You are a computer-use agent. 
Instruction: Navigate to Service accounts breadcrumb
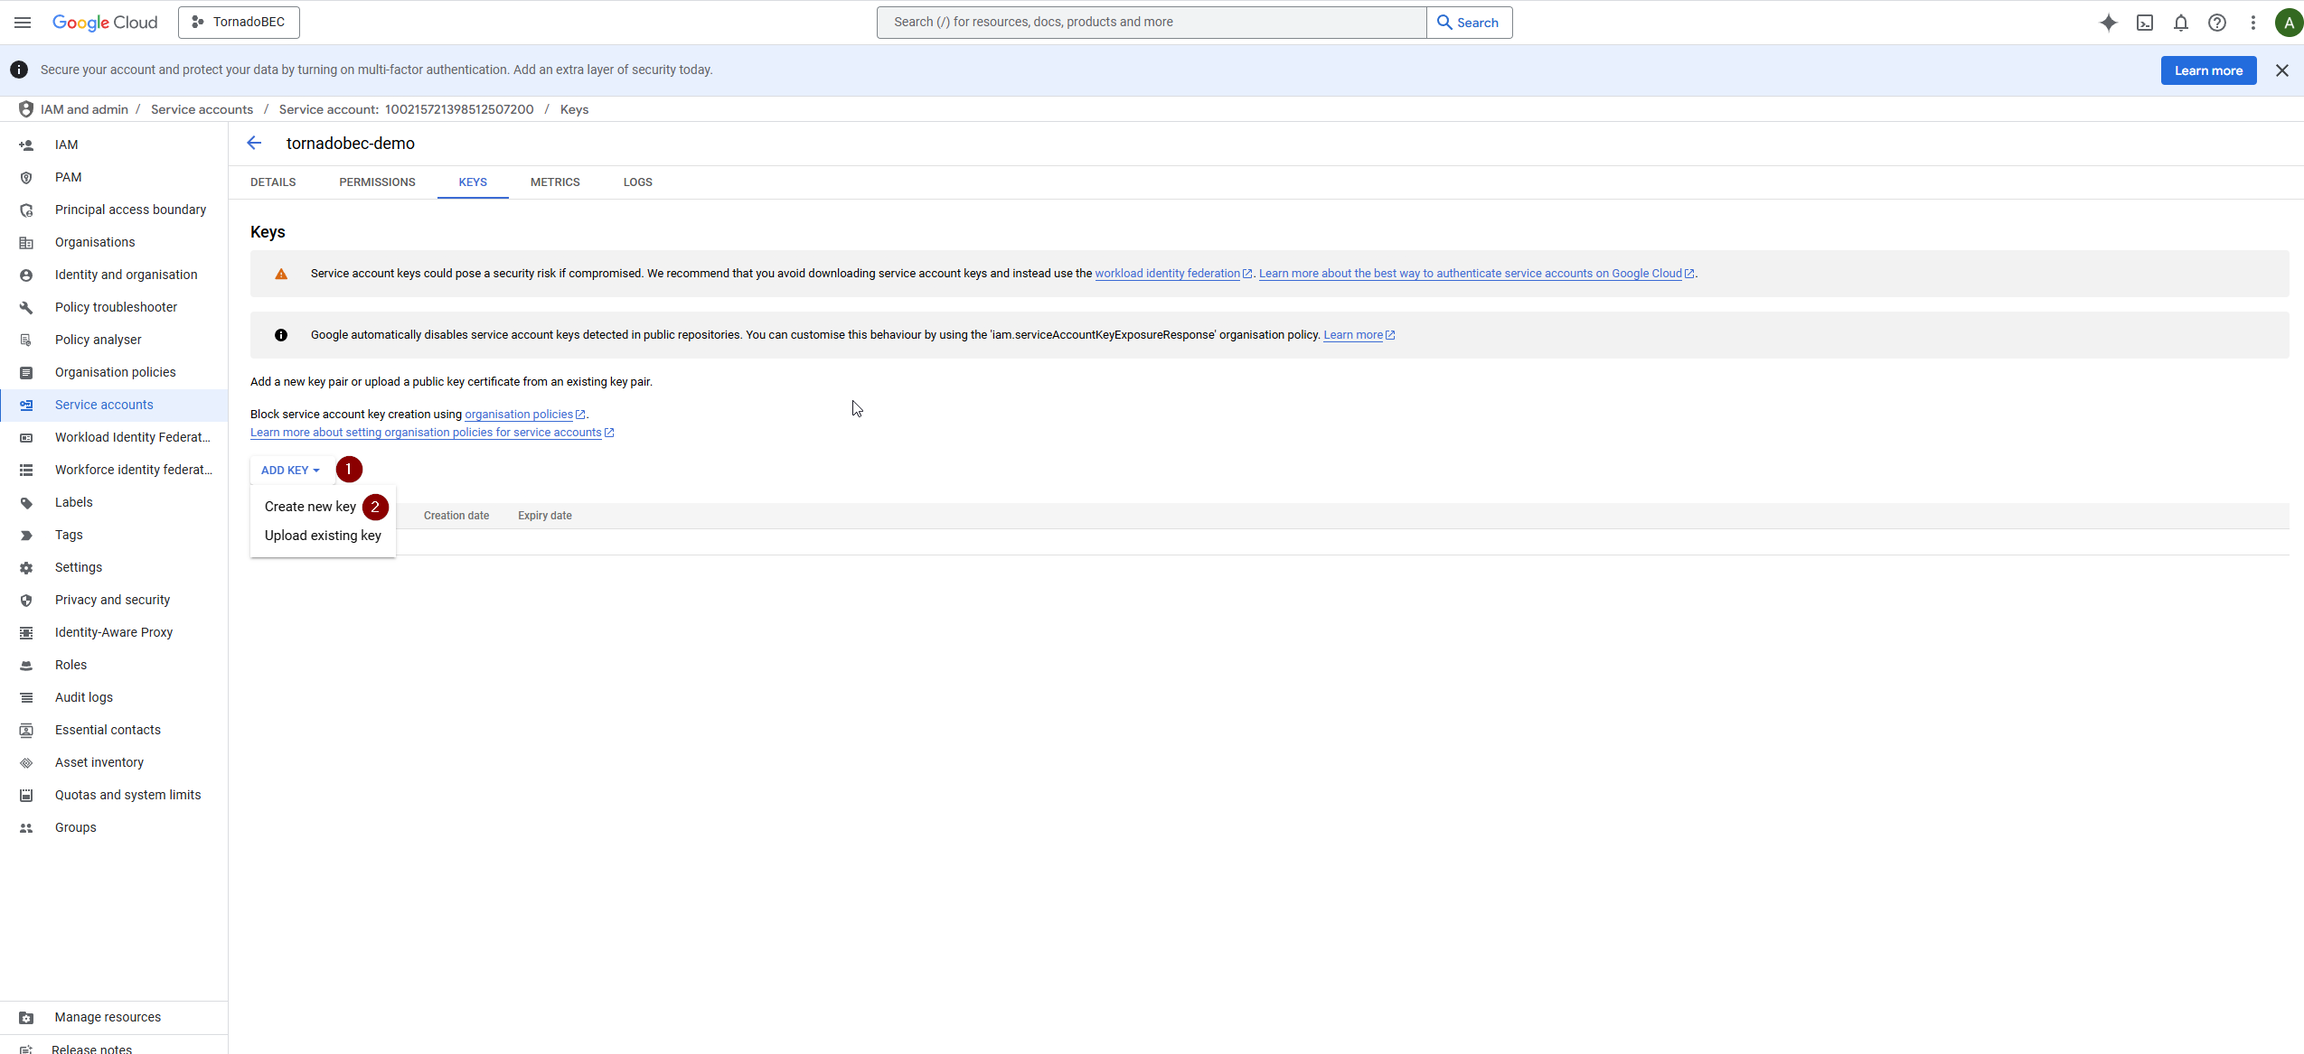point(202,109)
